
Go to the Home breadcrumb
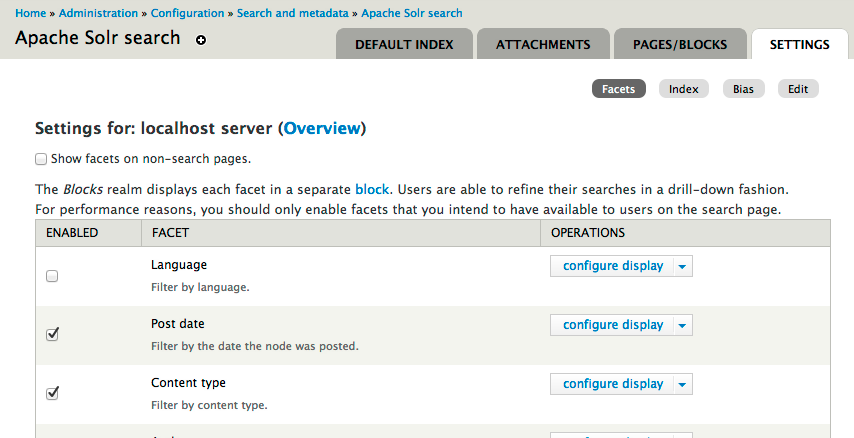[30, 13]
